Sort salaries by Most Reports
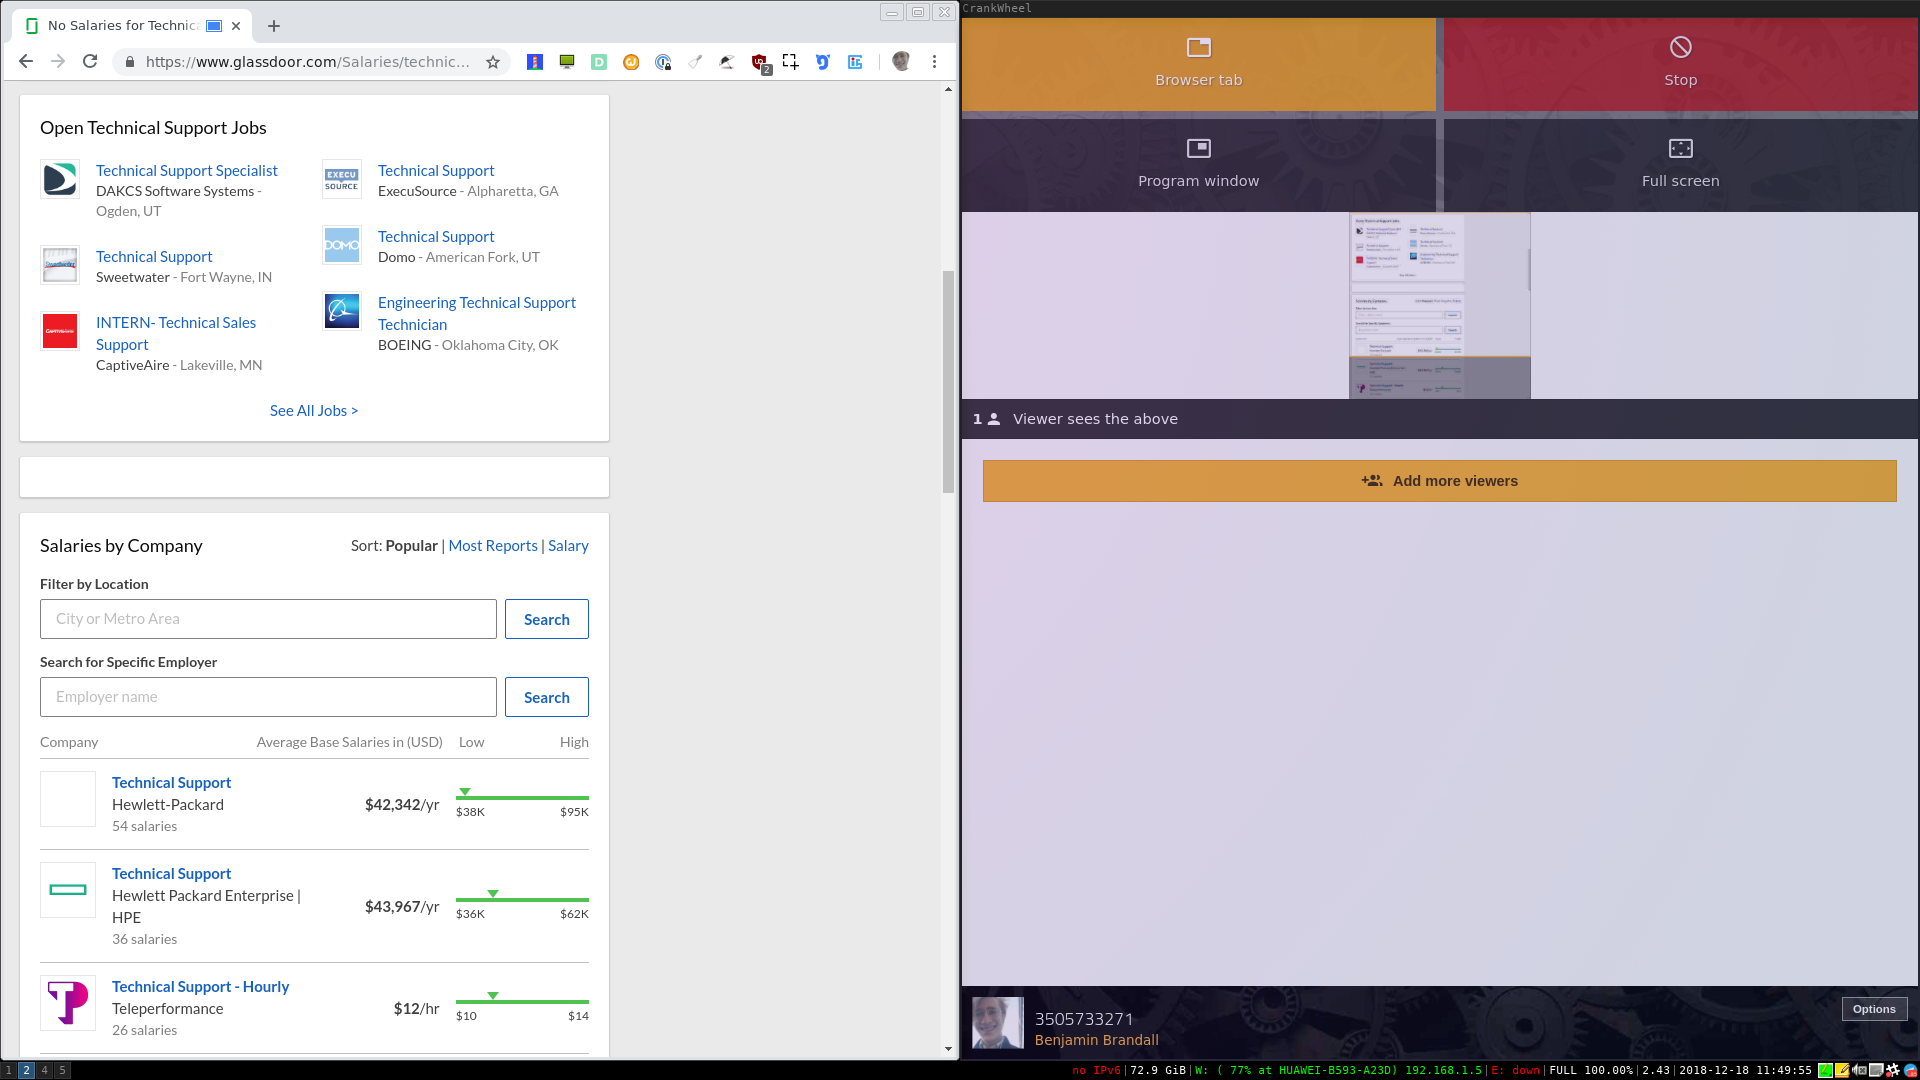Viewport: 1920px width, 1080px height. pos(493,546)
